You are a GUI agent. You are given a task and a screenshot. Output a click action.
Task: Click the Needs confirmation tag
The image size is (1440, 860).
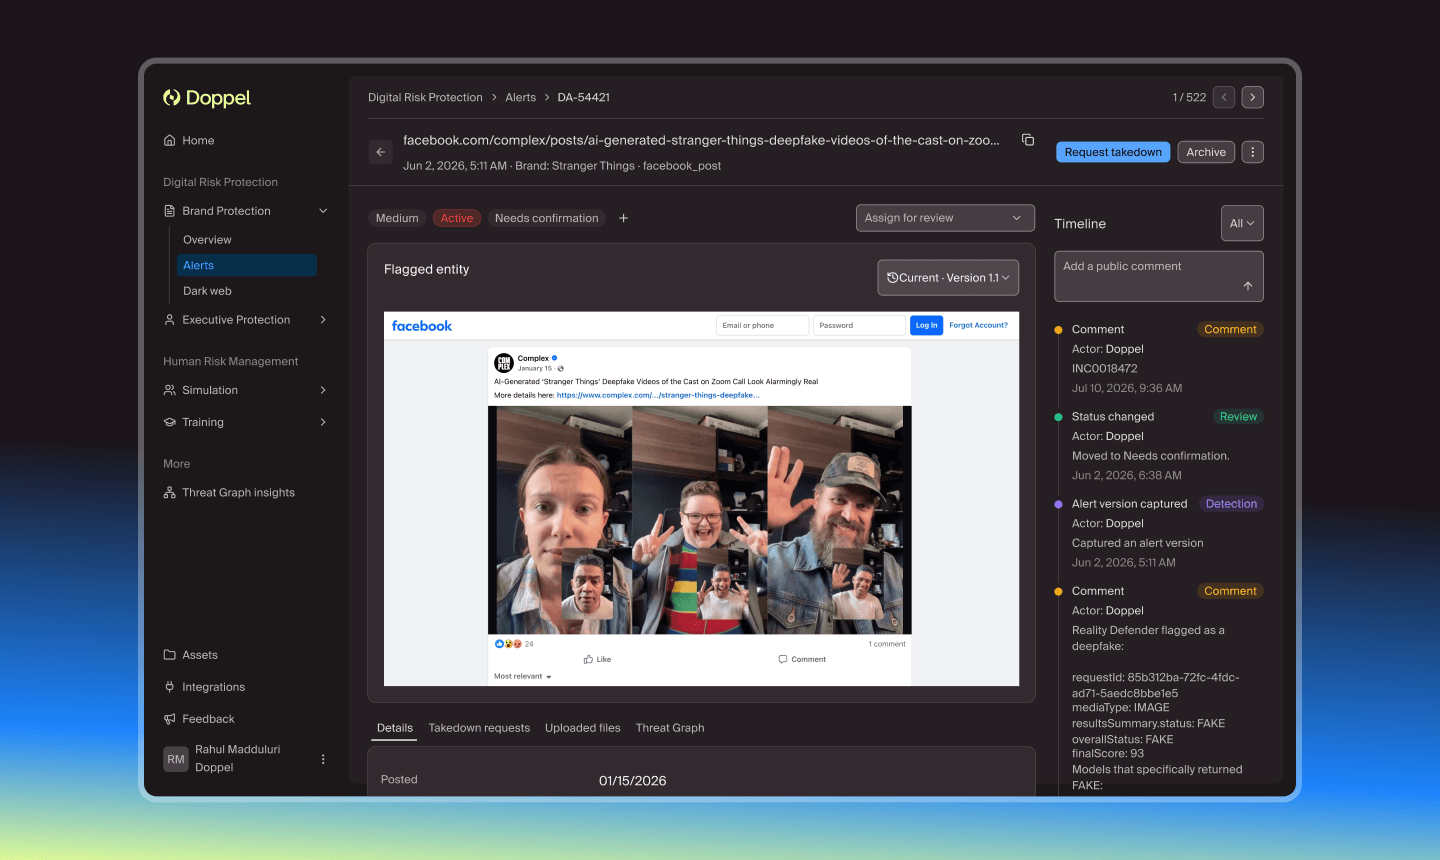tap(547, 218)
